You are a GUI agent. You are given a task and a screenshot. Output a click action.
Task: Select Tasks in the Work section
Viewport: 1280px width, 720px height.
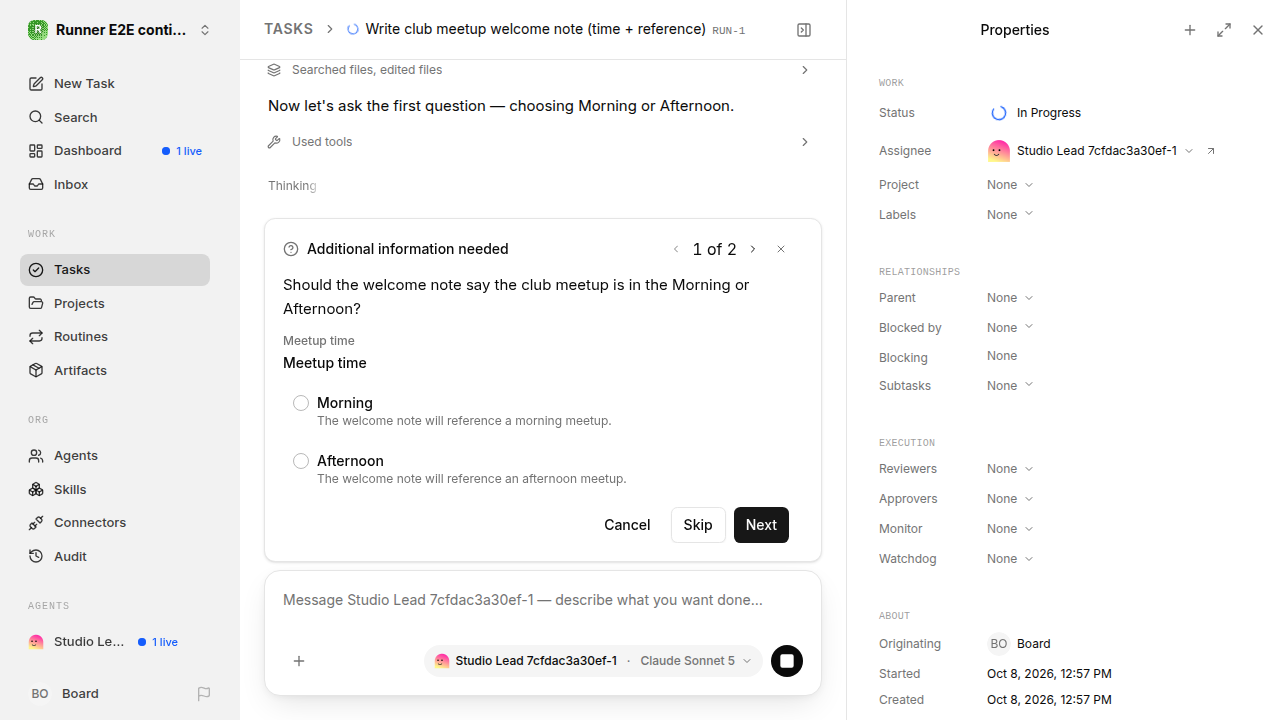click(115, 270)
